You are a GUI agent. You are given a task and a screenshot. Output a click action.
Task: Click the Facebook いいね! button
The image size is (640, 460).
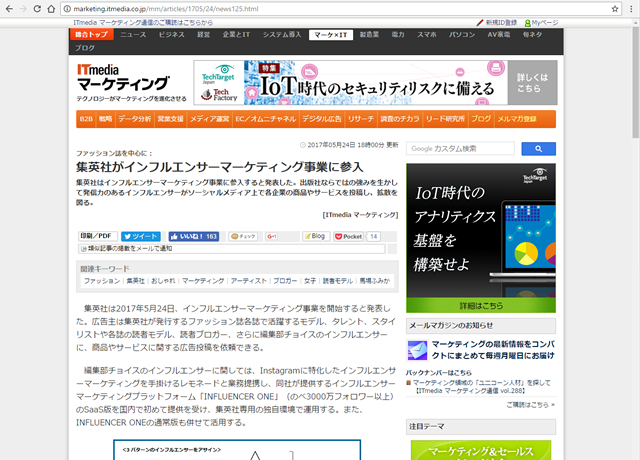point(192,236)
